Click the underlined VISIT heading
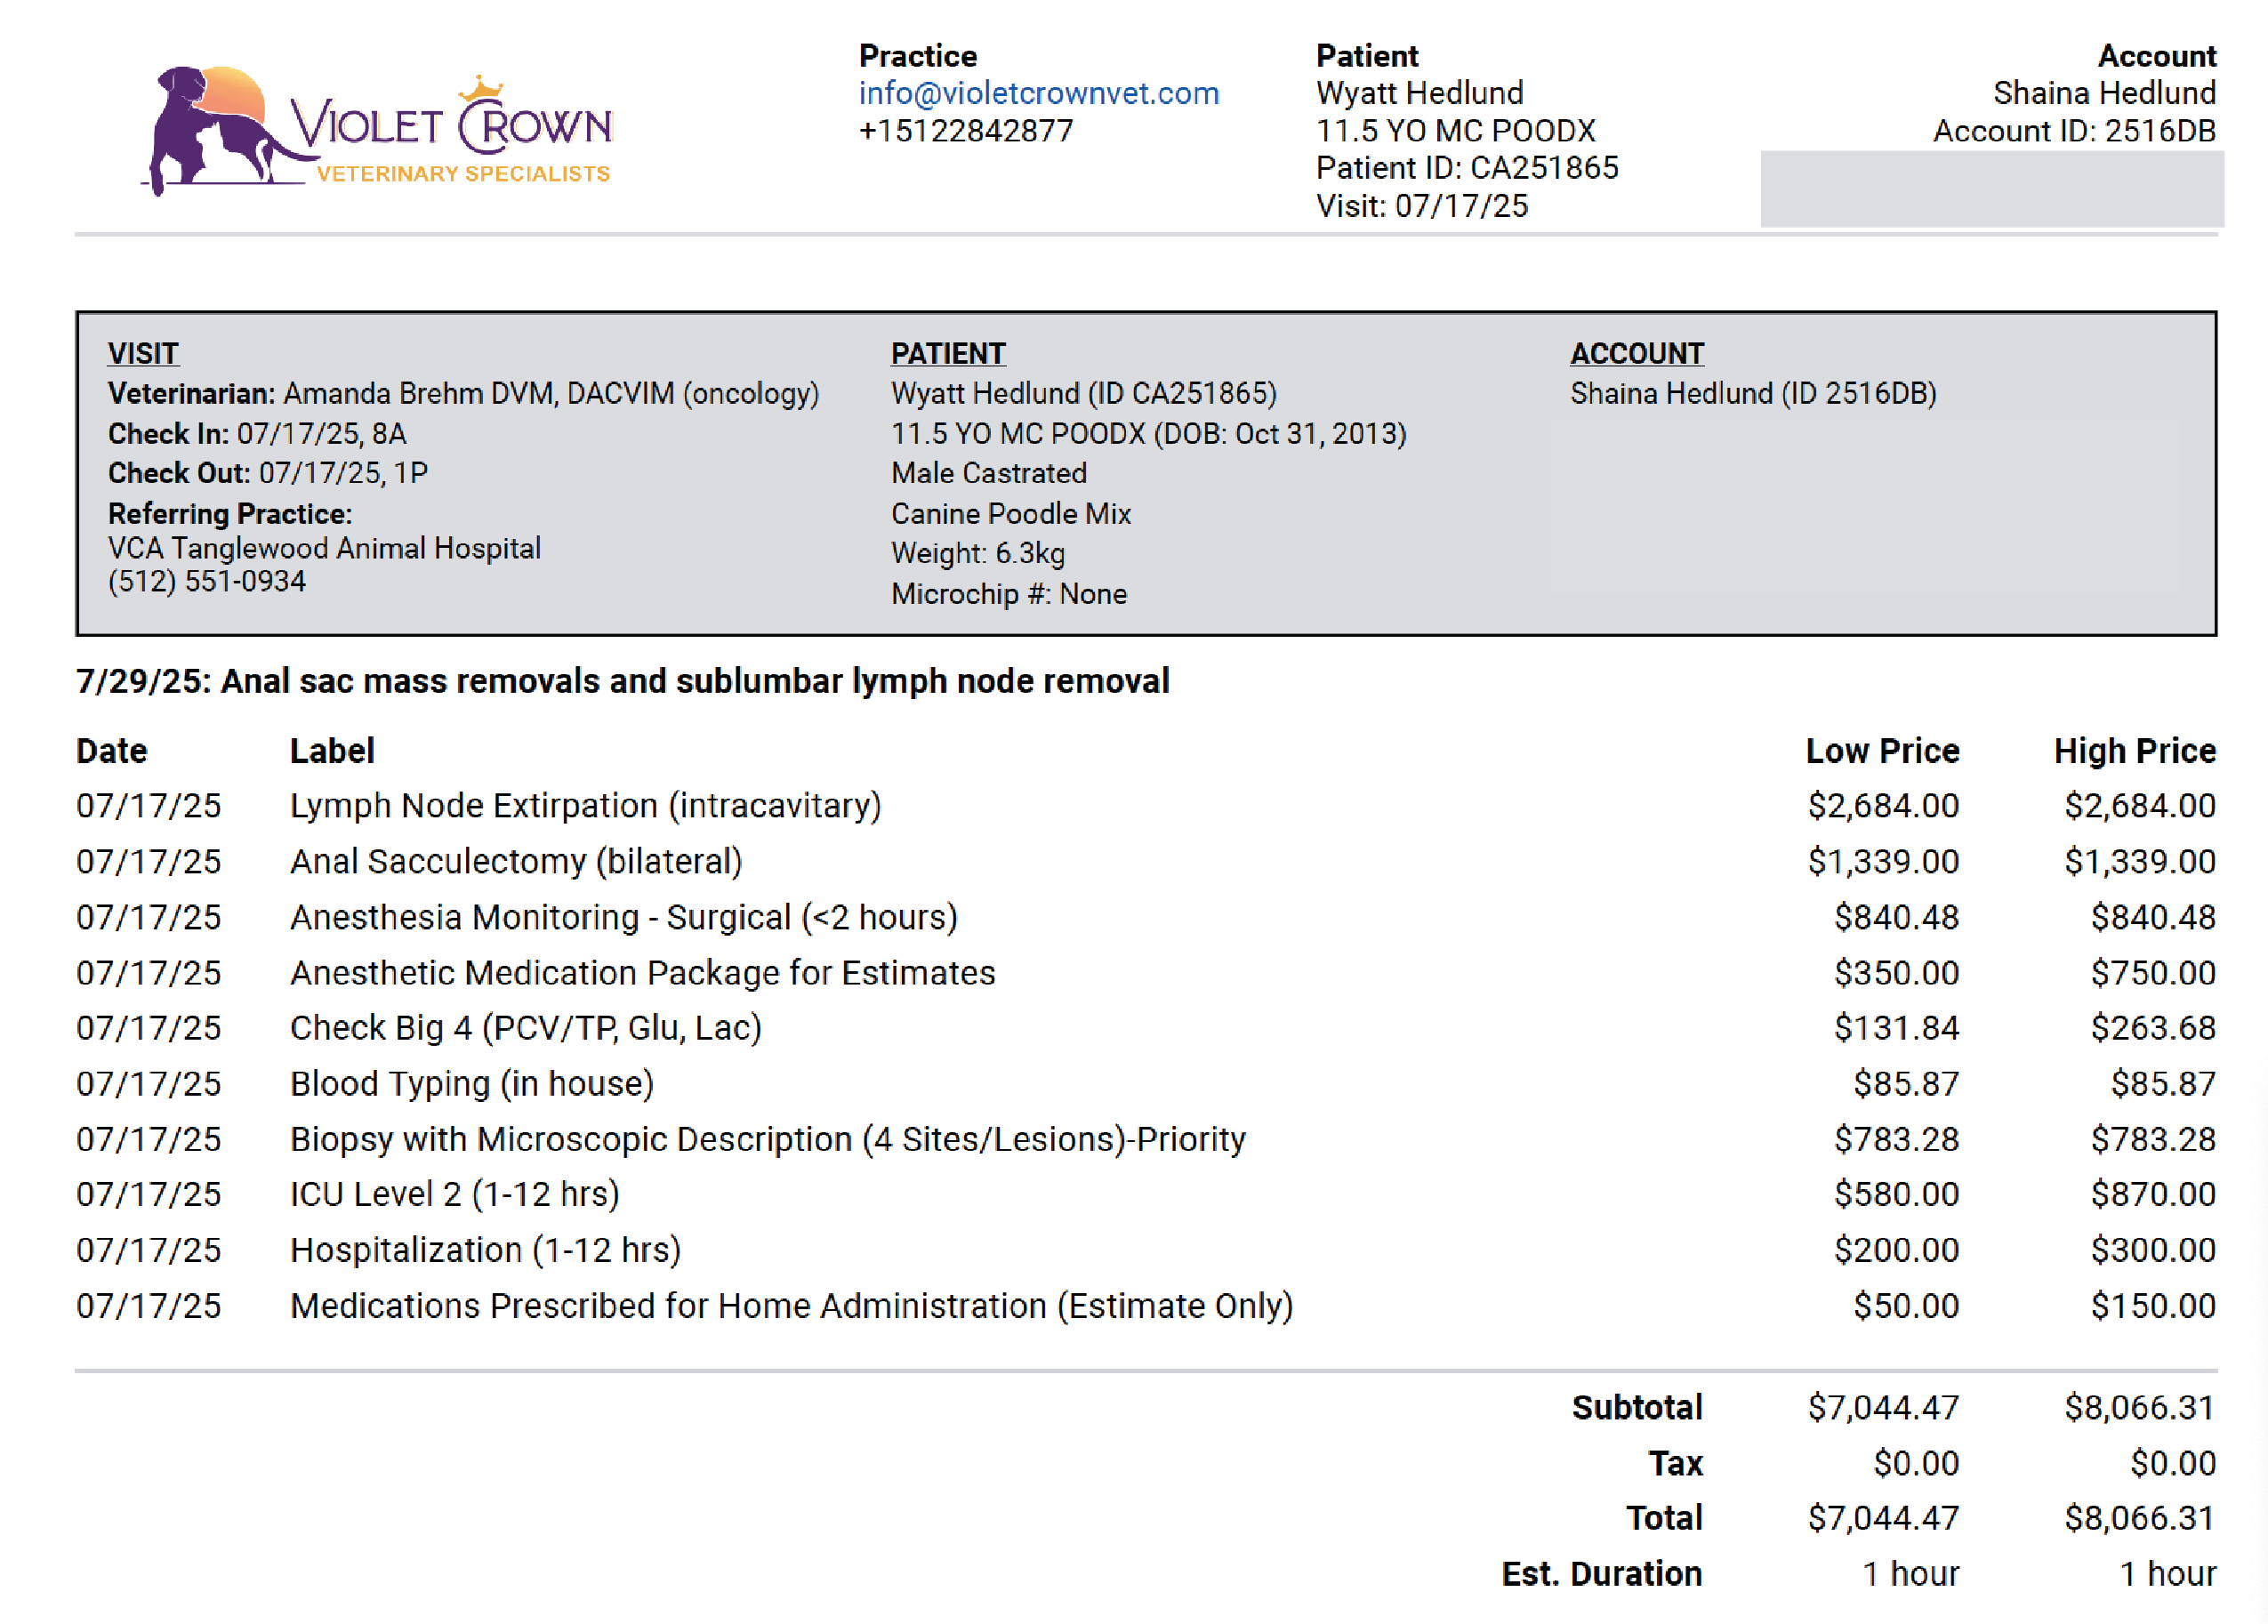2268x1624 pixels. pos(143,354)
